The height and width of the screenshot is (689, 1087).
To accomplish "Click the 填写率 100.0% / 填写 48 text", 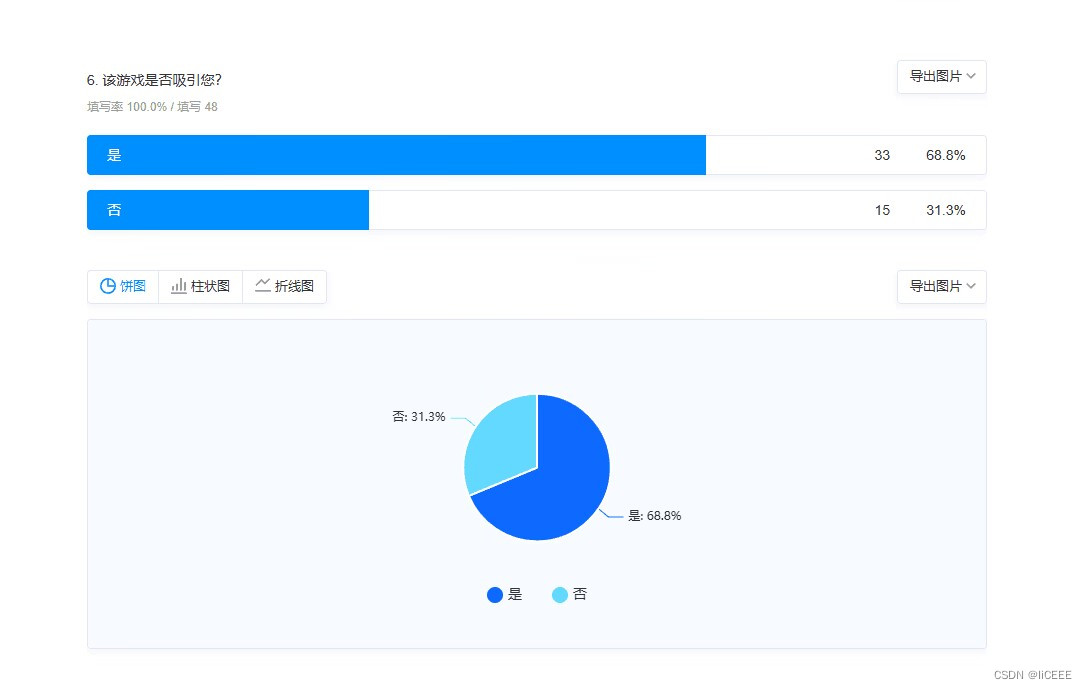I will click(x=153, y=107).
